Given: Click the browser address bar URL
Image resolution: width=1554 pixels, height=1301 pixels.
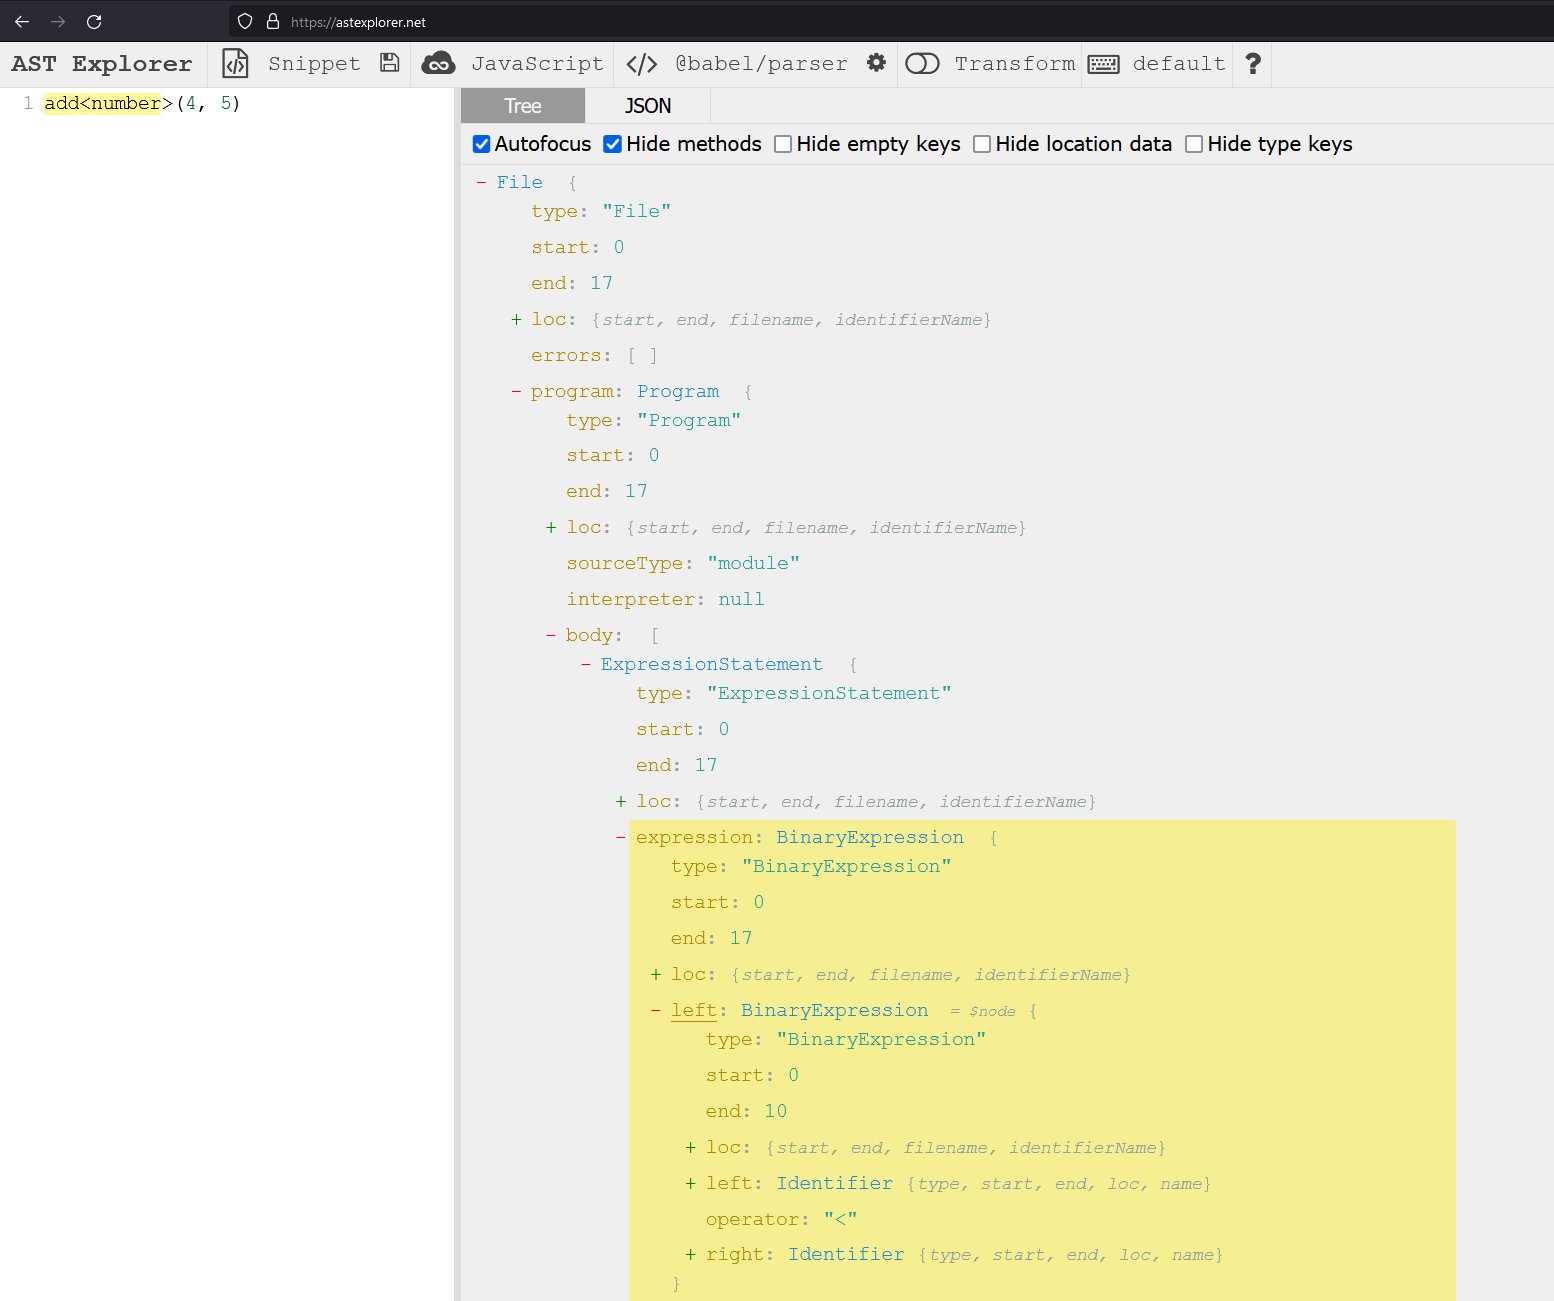Looking at the screenshot, I should pos(358,22).
